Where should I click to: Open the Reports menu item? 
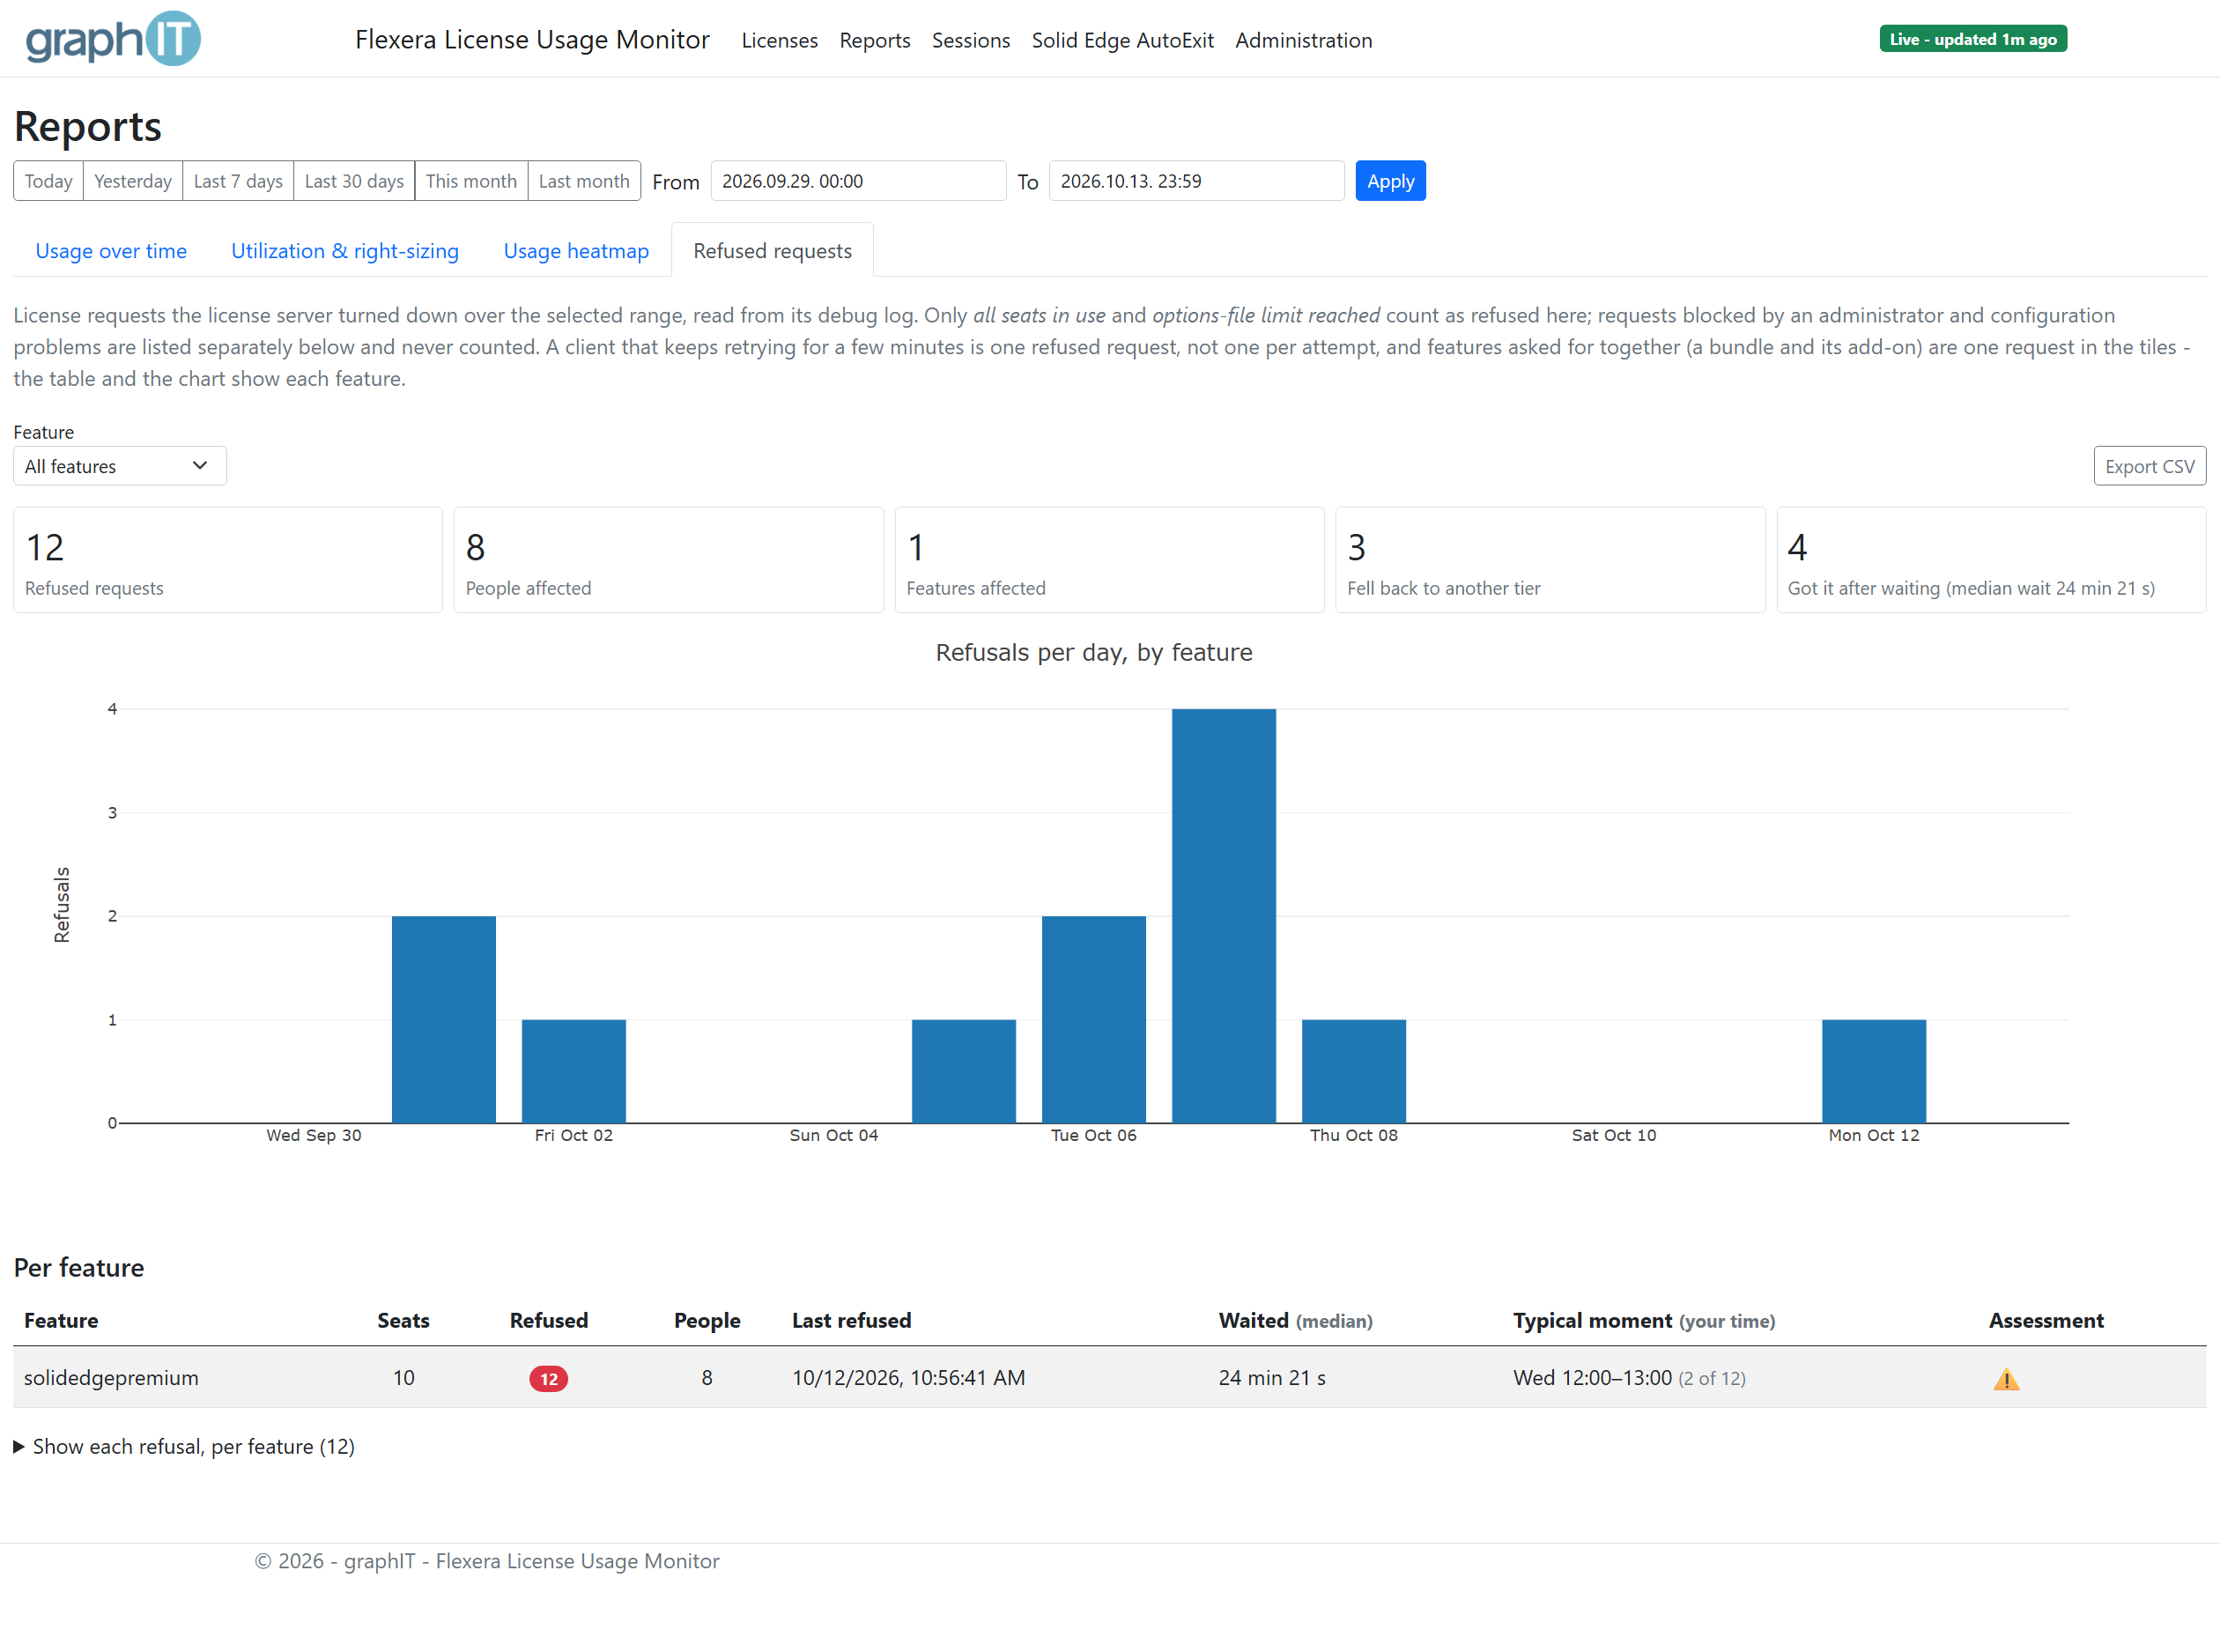pyautogui.click(x=874, y=40)
